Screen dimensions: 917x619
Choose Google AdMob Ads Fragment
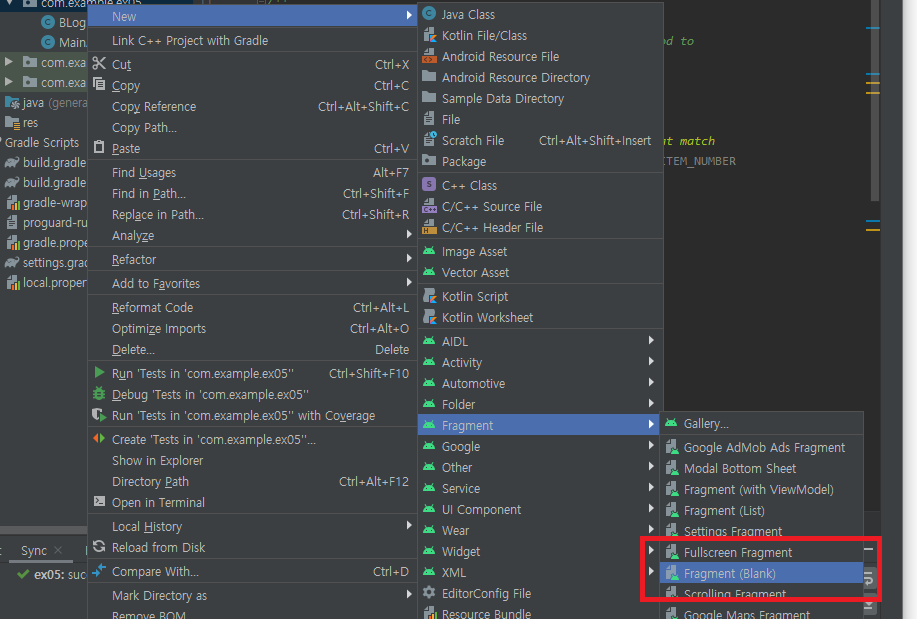point(761,447)
